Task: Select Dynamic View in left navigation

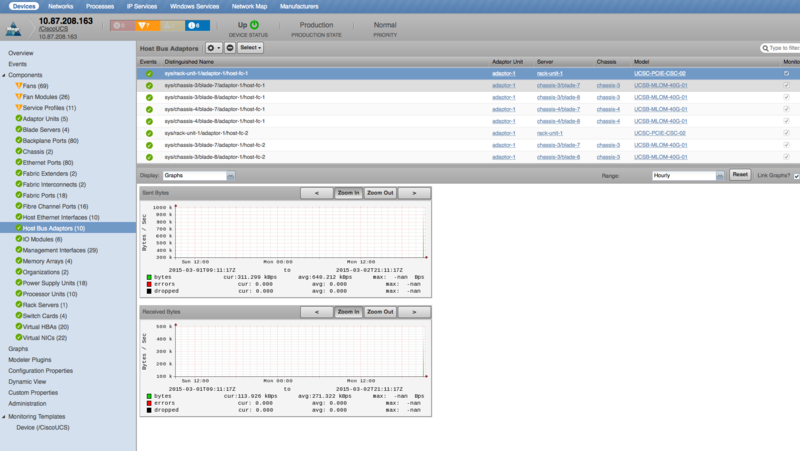Action: pyautogui.click(x=27, y=382)
